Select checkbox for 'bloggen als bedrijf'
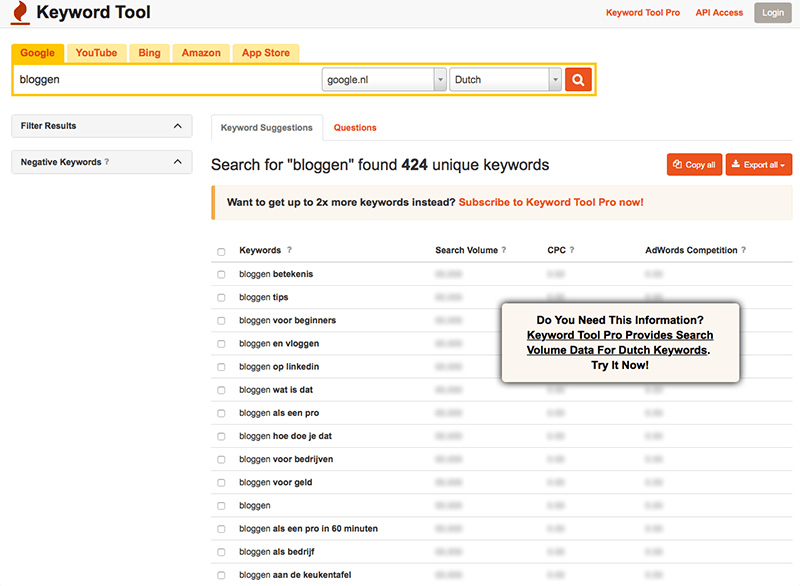The width and height of the screenshot is (800, 586). point(221,552)
